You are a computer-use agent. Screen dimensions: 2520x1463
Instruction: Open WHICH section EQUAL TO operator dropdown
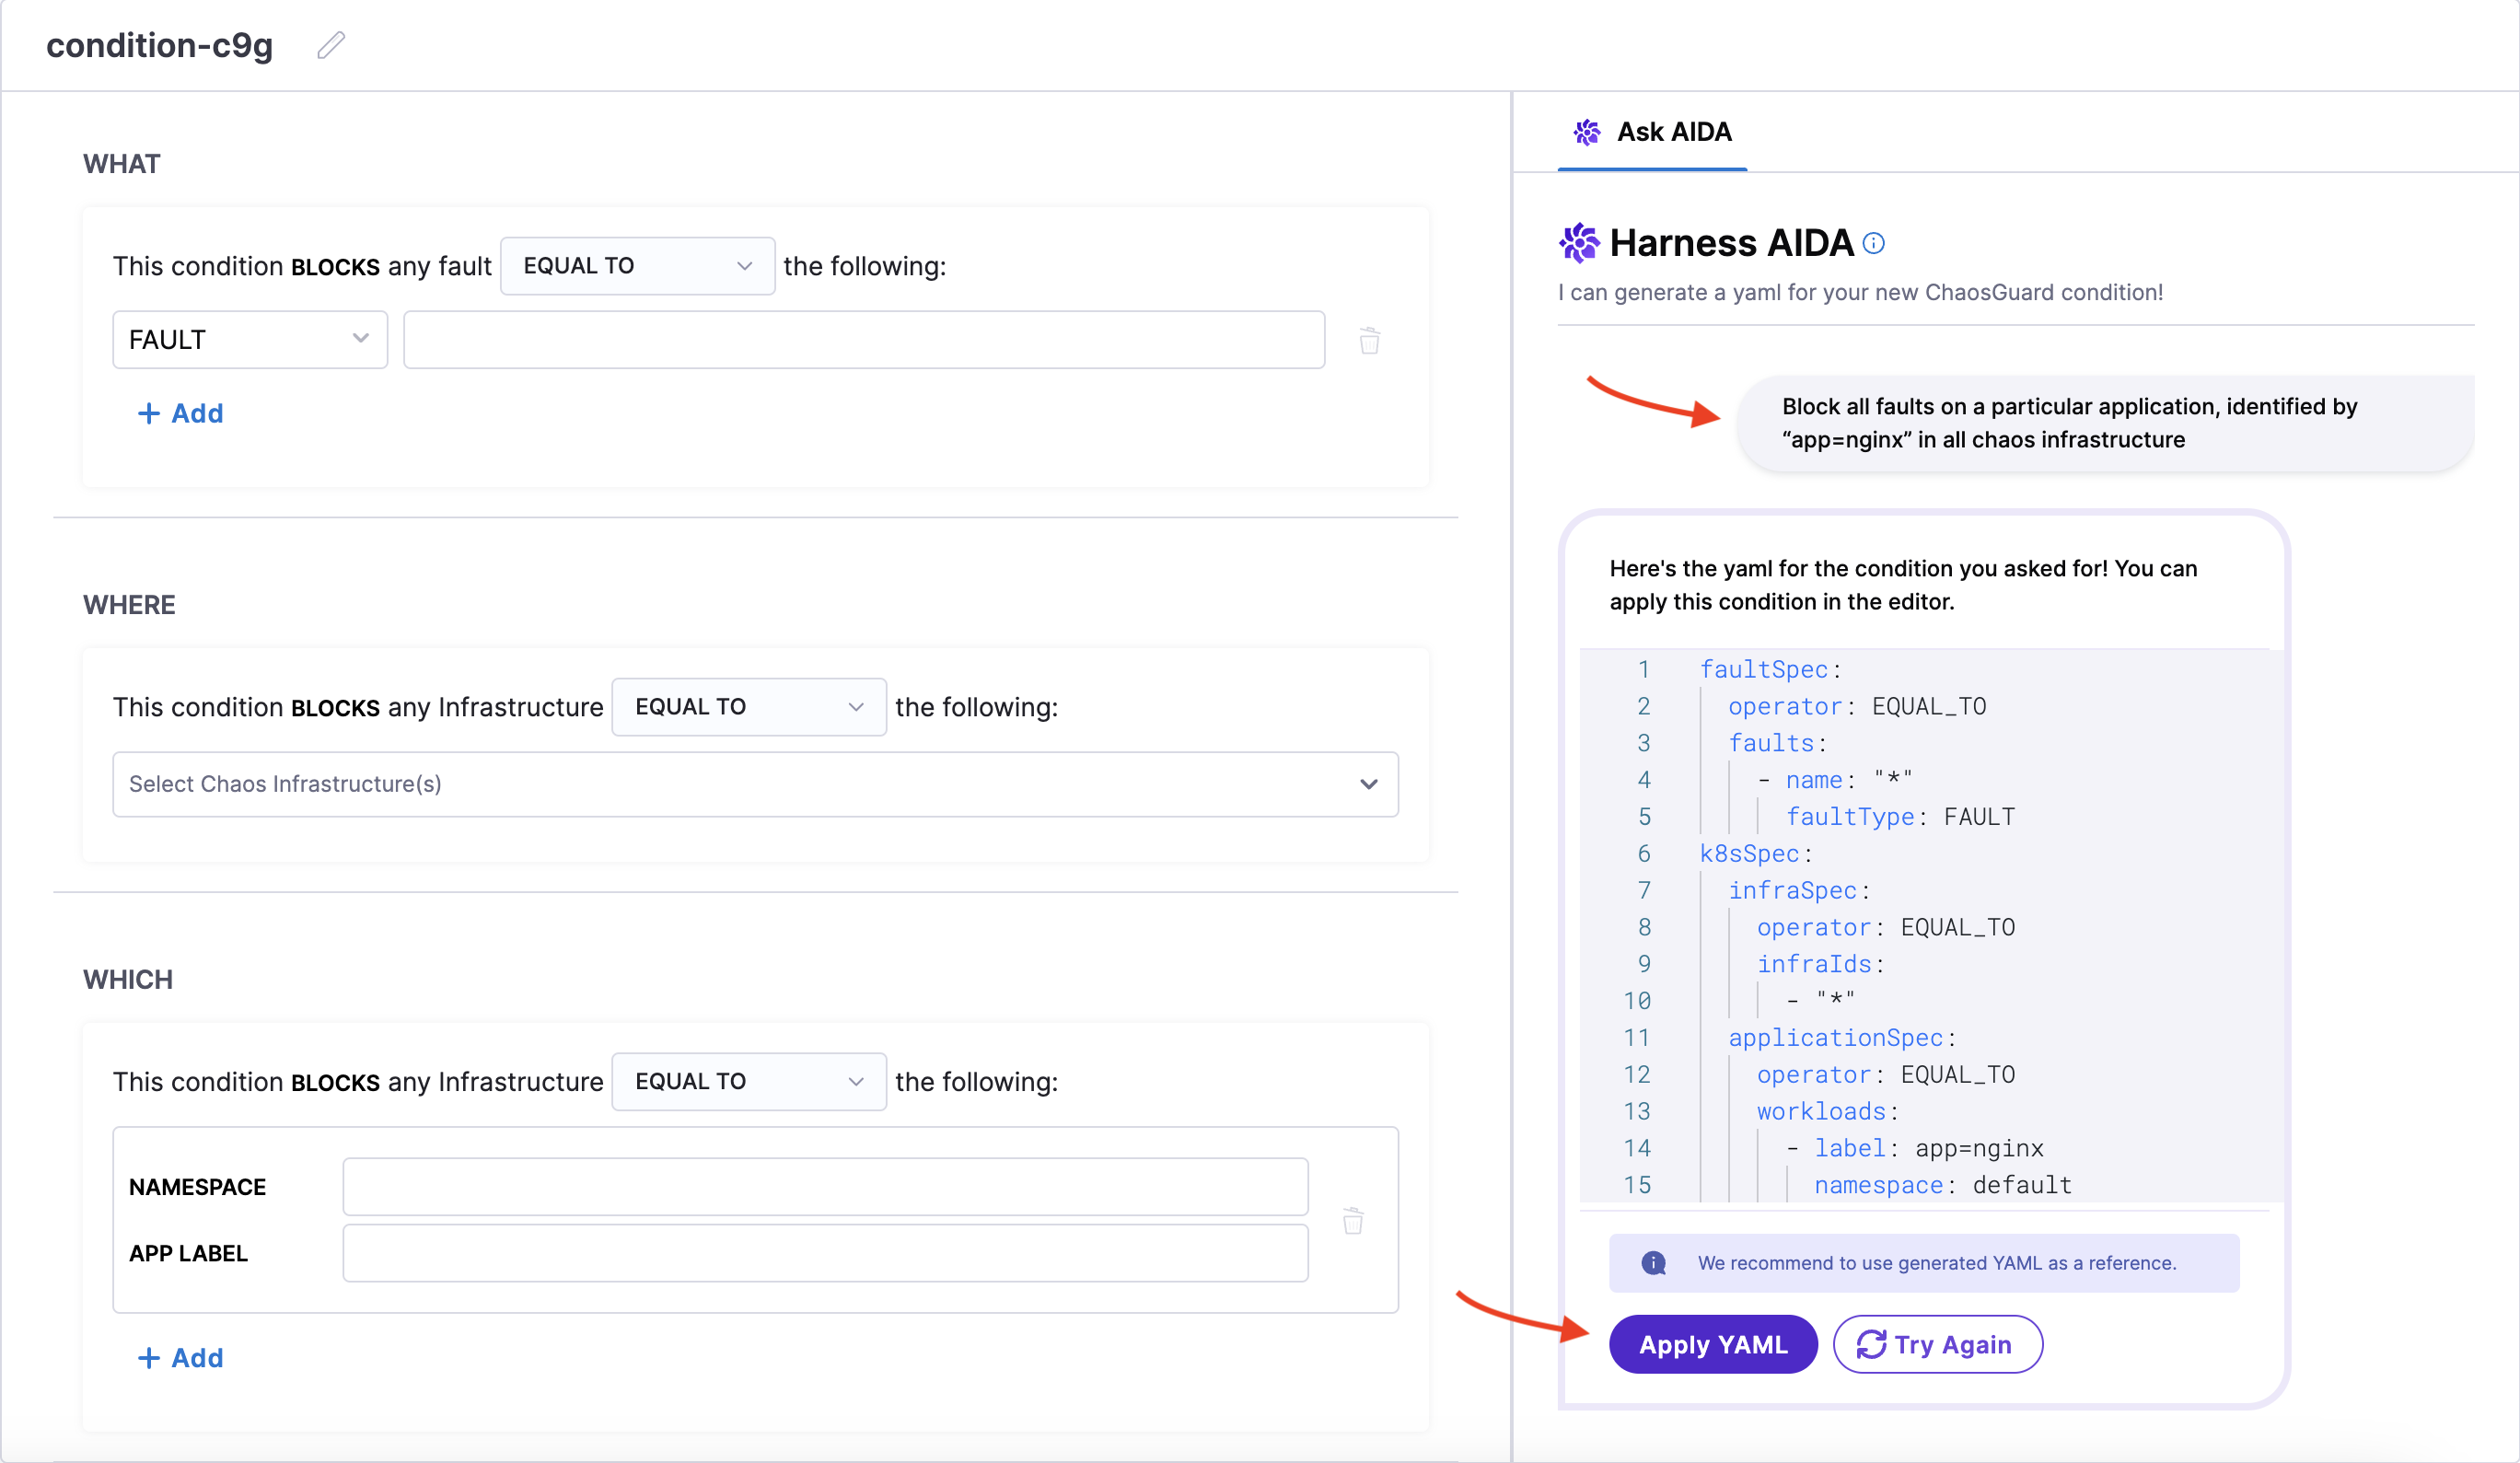748,1081
